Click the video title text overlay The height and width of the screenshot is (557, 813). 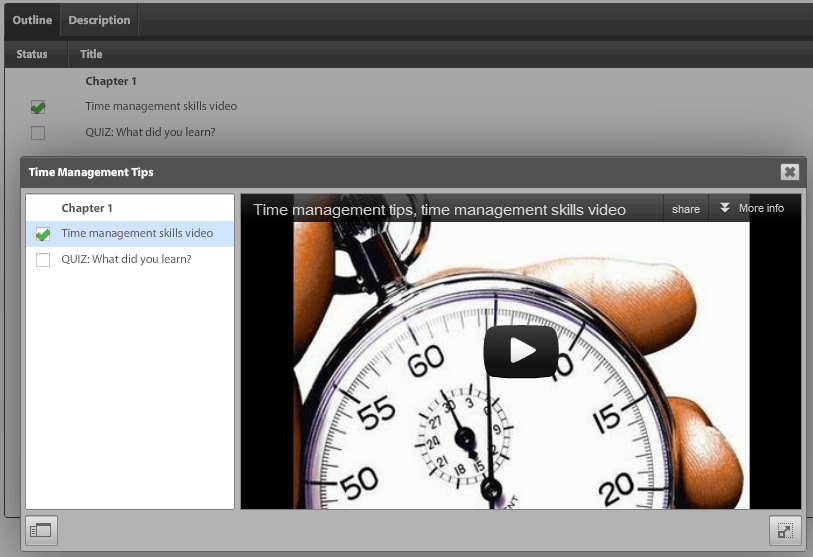pyautogui.click(x=439, y=210)
